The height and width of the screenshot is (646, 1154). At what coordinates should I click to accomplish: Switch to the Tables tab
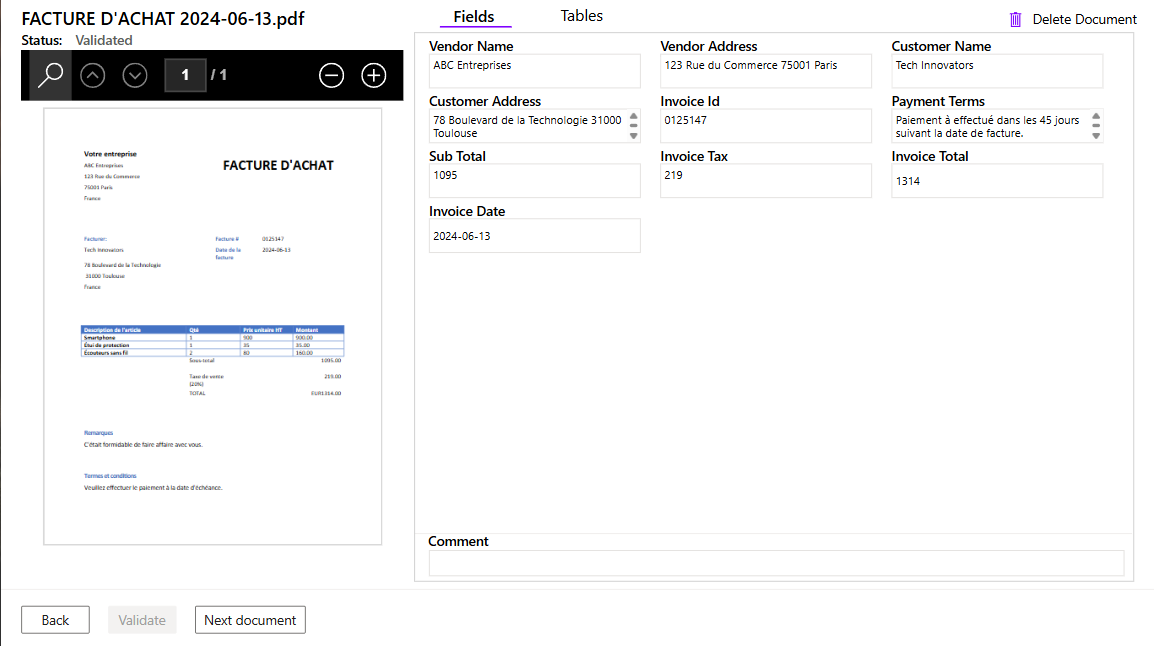click(581, 16)
